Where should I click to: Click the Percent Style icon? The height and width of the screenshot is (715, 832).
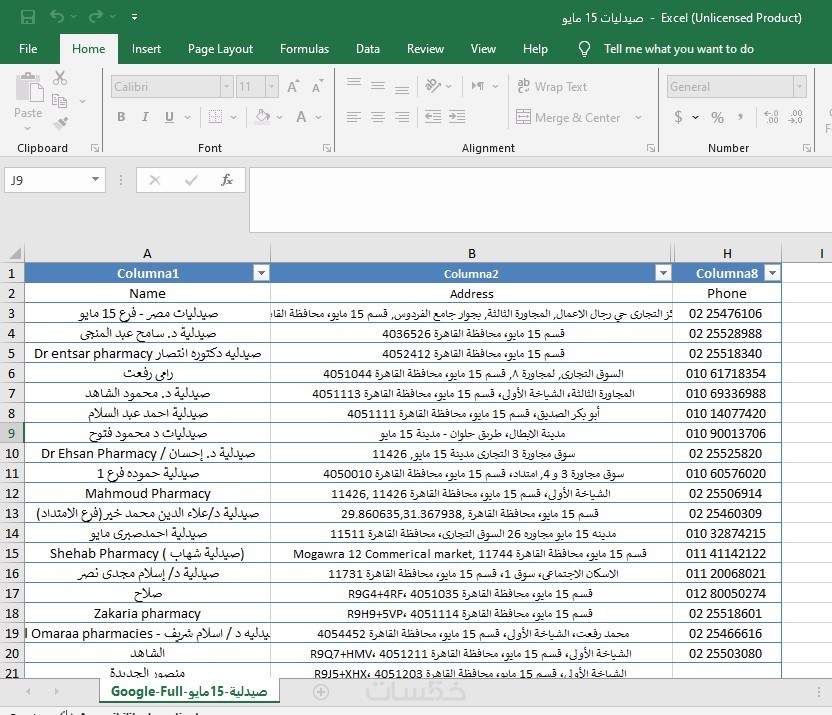coord(717,117)
